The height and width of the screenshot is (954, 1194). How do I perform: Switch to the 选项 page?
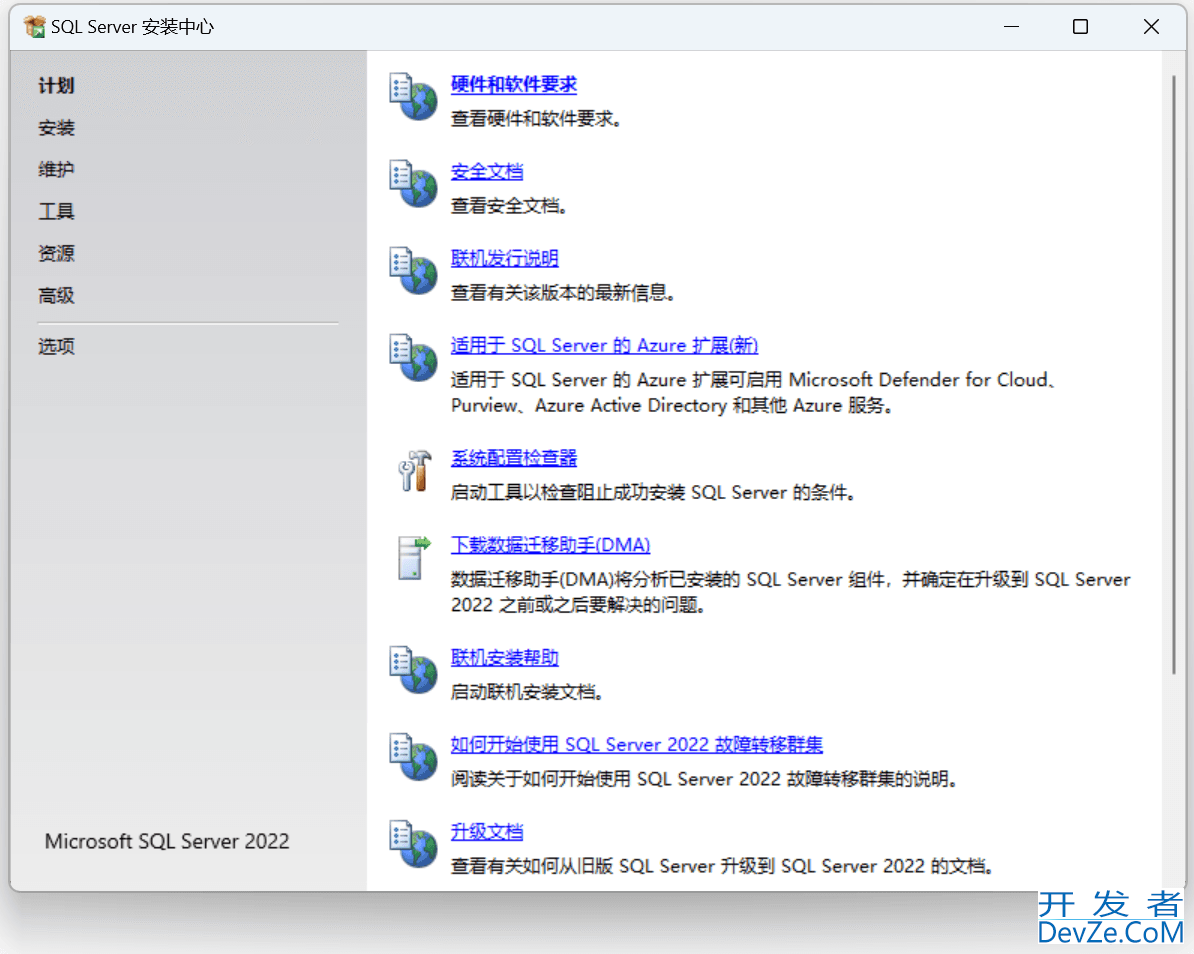pyautogui.click(x=56, y=346)
